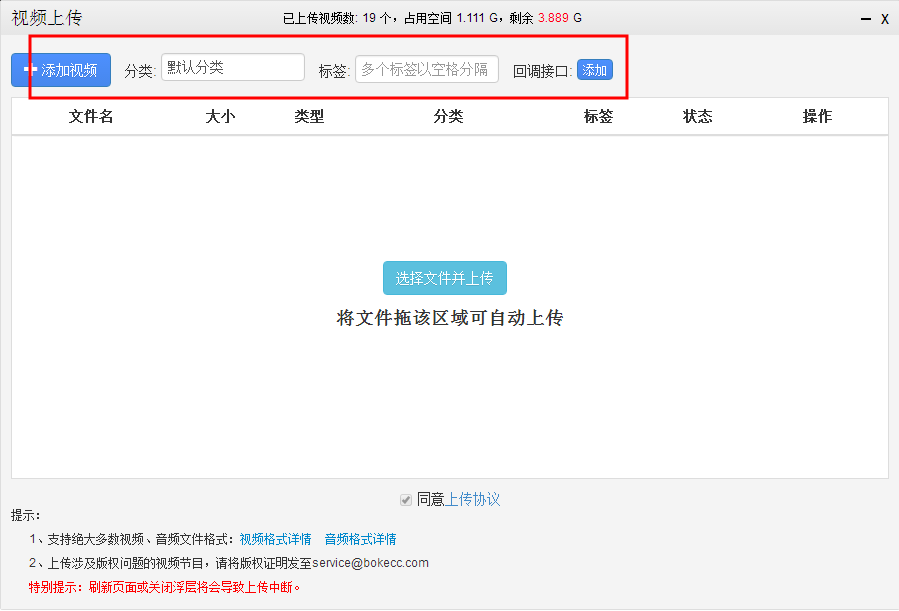Click the 分类 column header in table
The image size is (899, 611).
coord(448,116)
